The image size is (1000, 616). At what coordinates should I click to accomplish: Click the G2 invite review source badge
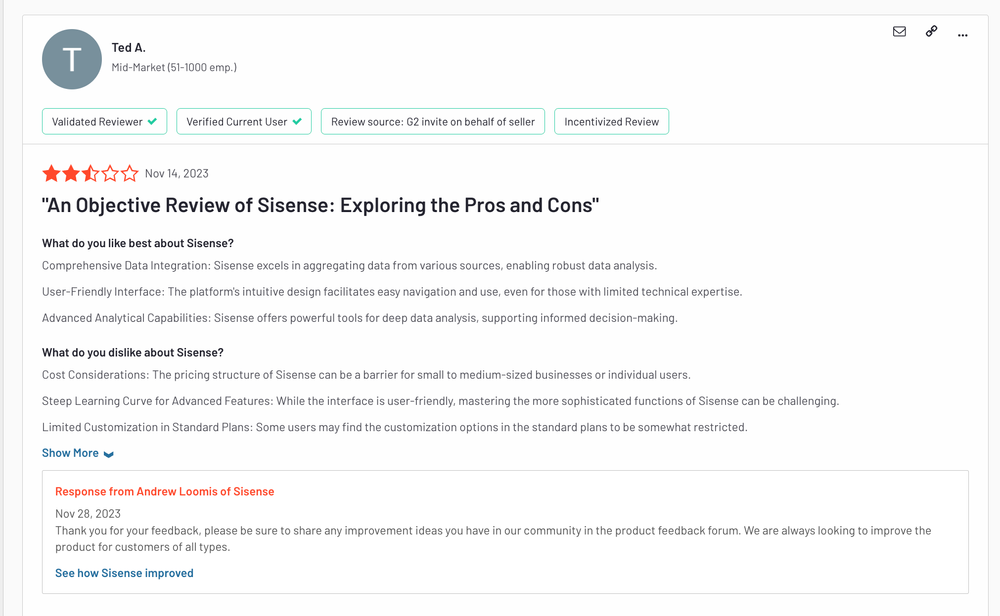click(432, 121)
